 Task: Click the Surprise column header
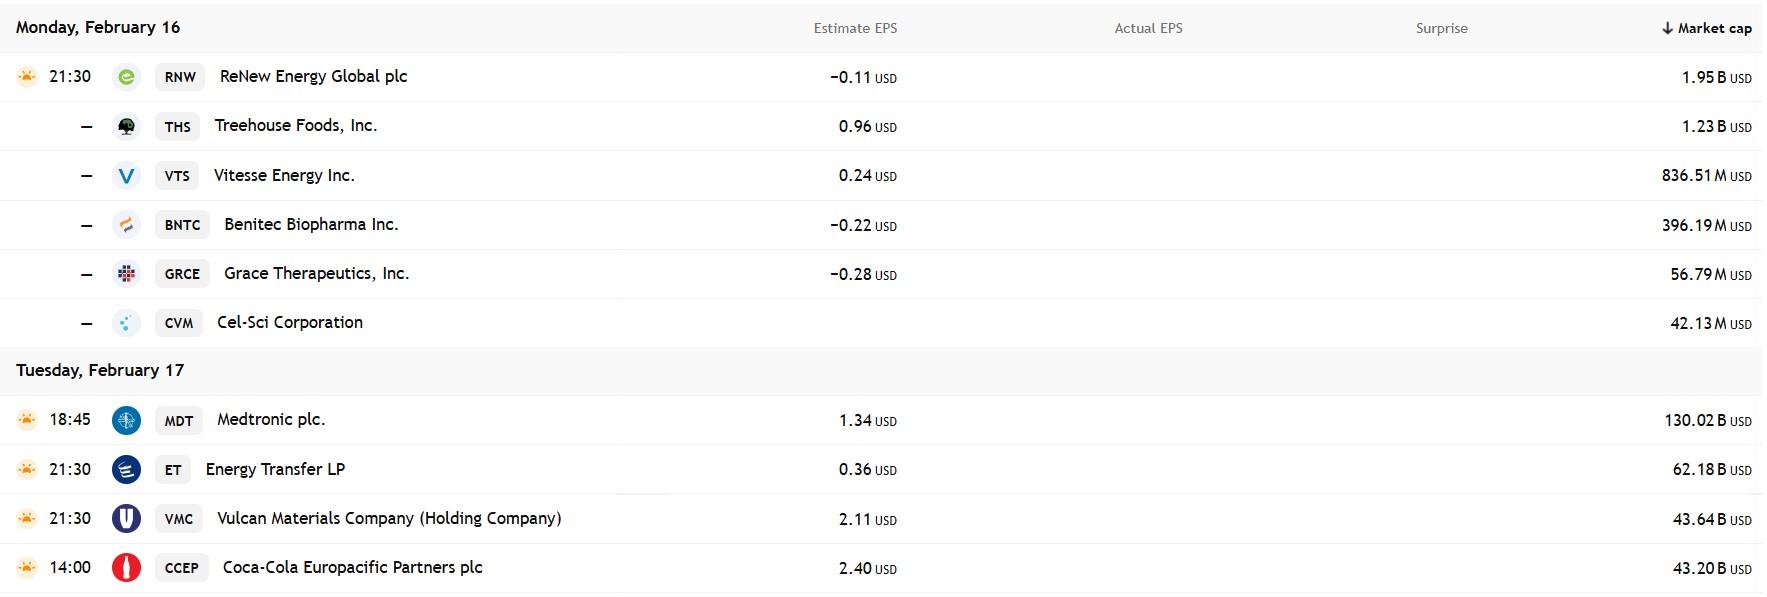[1441, 28]
